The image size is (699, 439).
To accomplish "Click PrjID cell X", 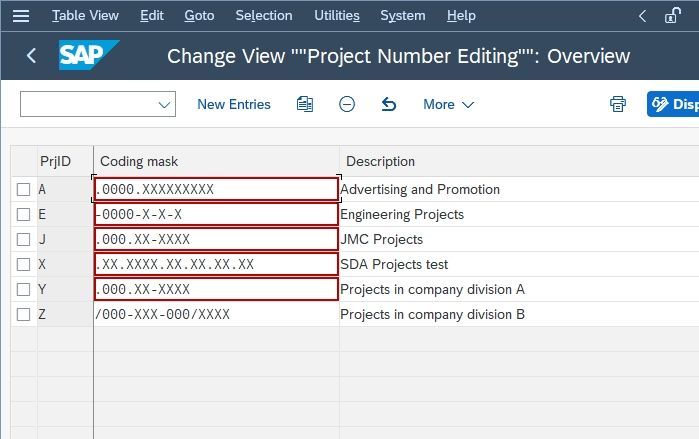I will pos(65,264).
